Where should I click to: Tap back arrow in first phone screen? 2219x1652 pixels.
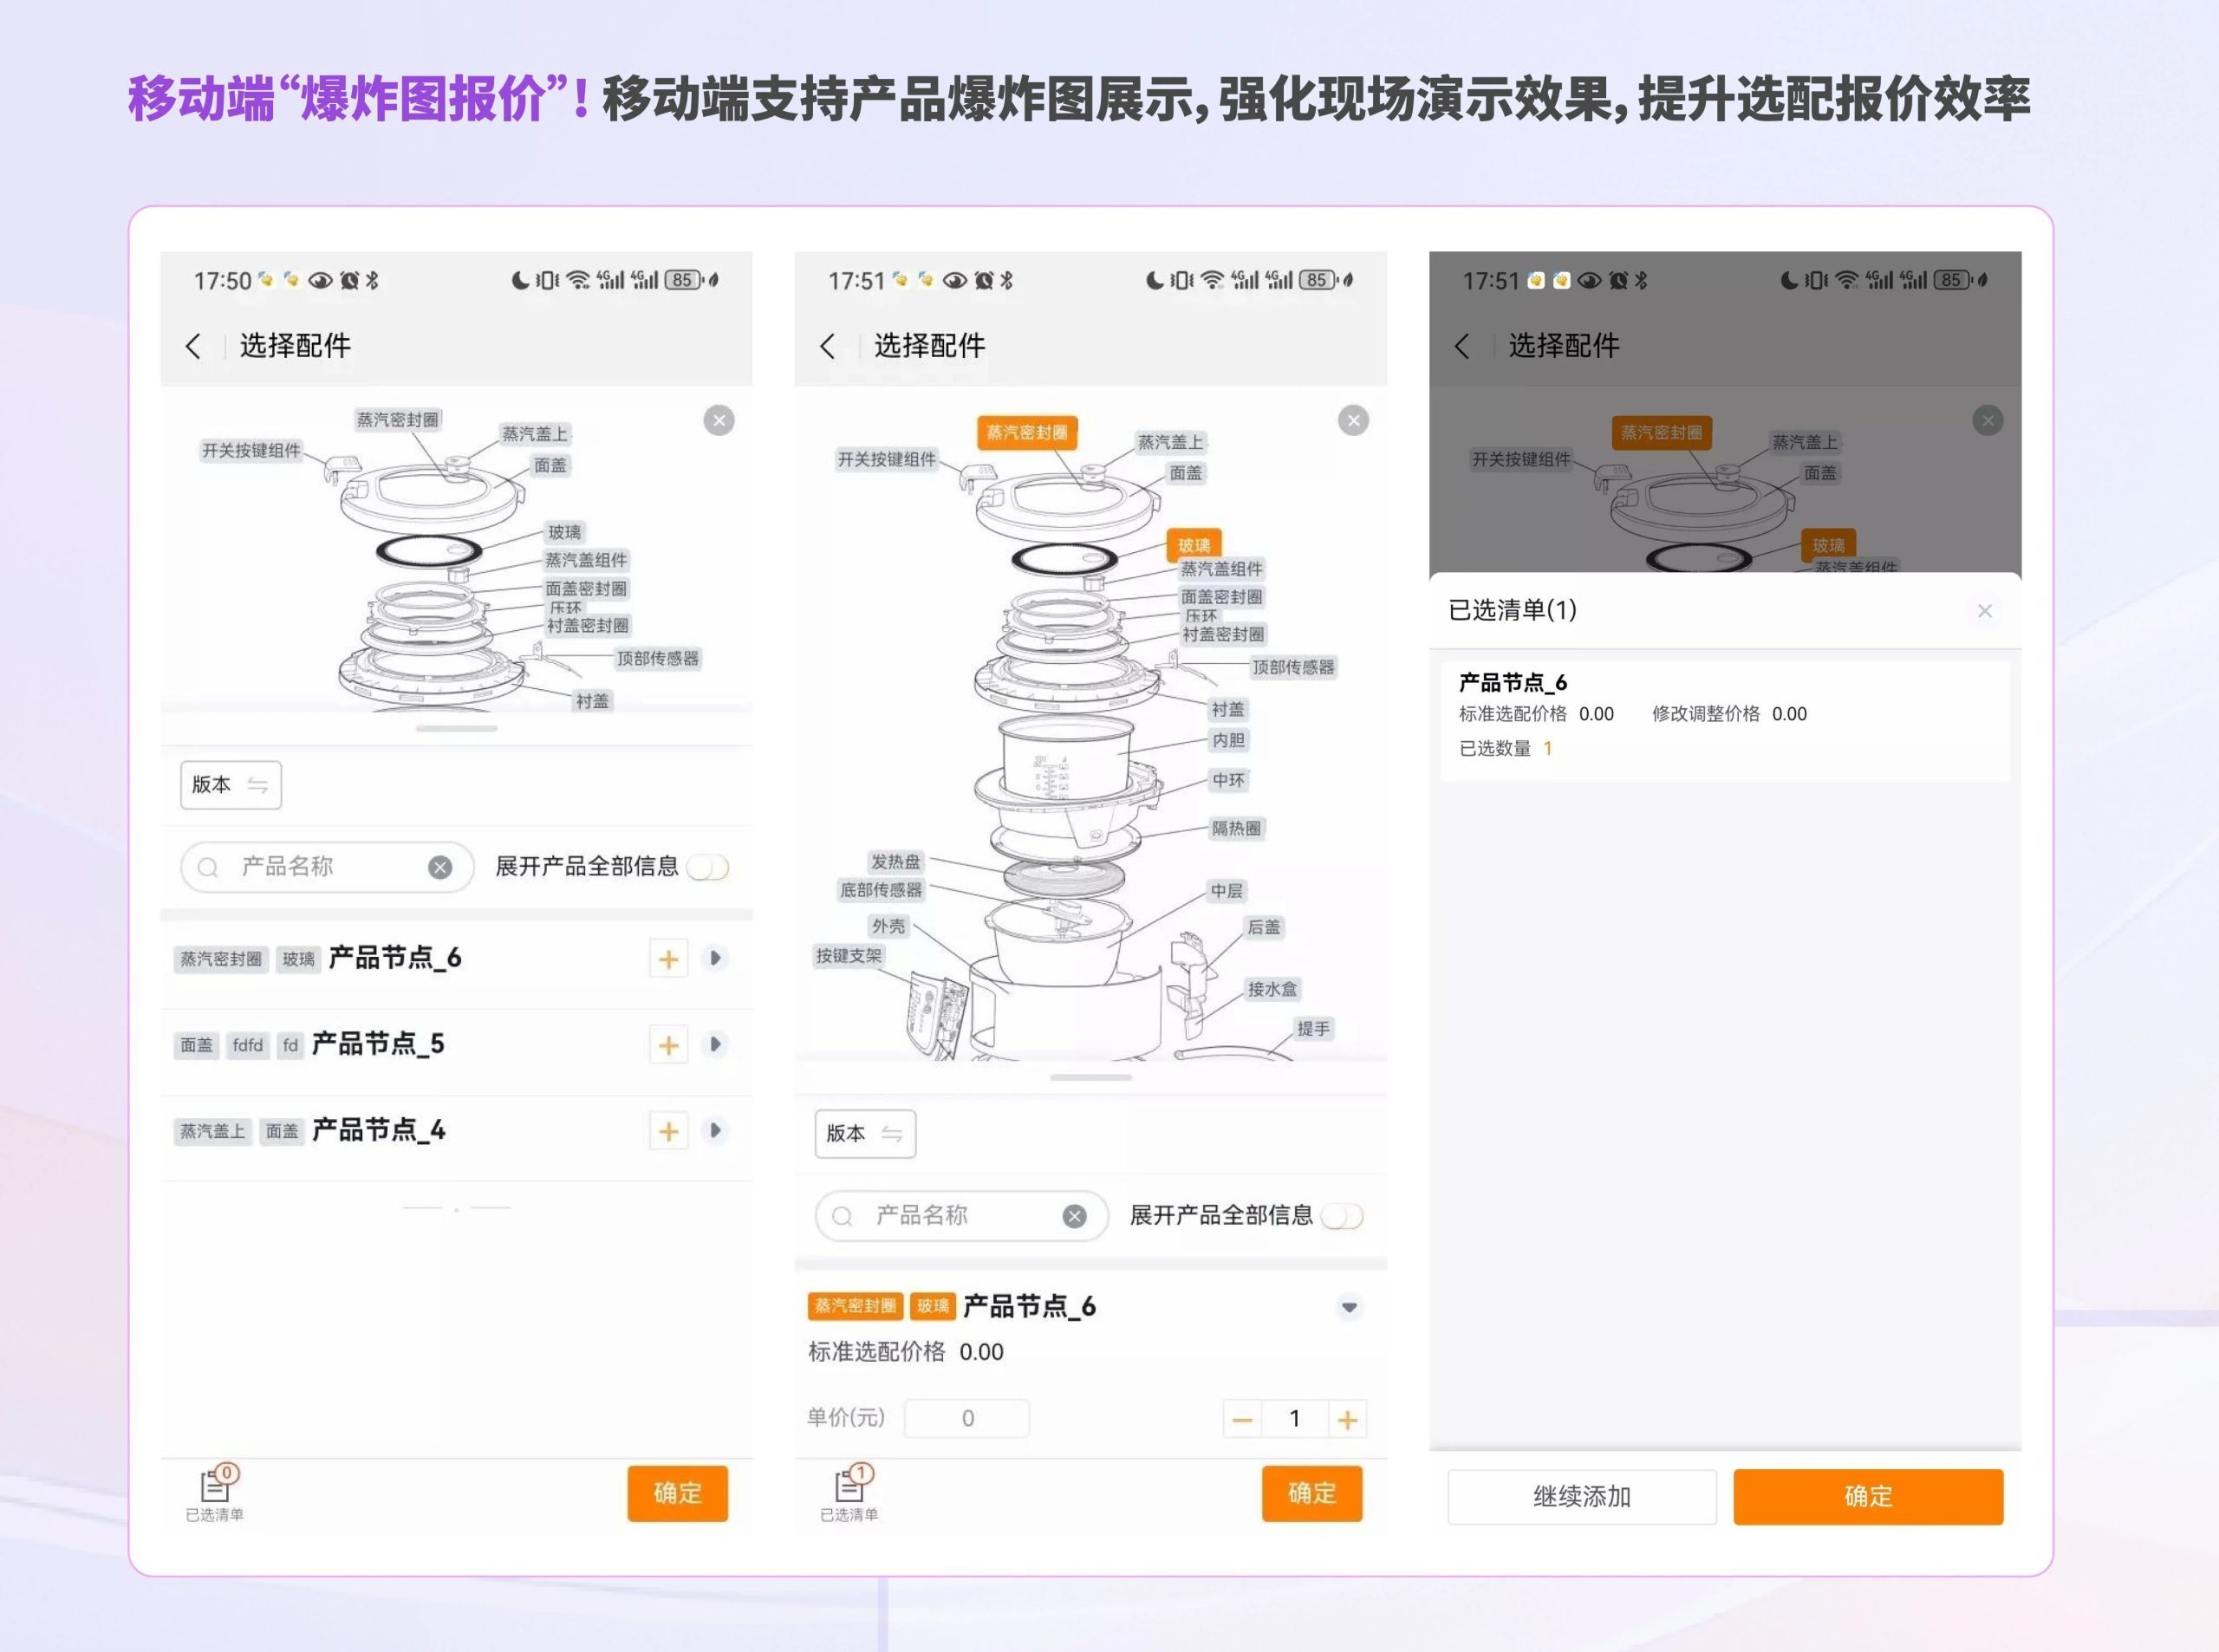[x=194, y=346]
